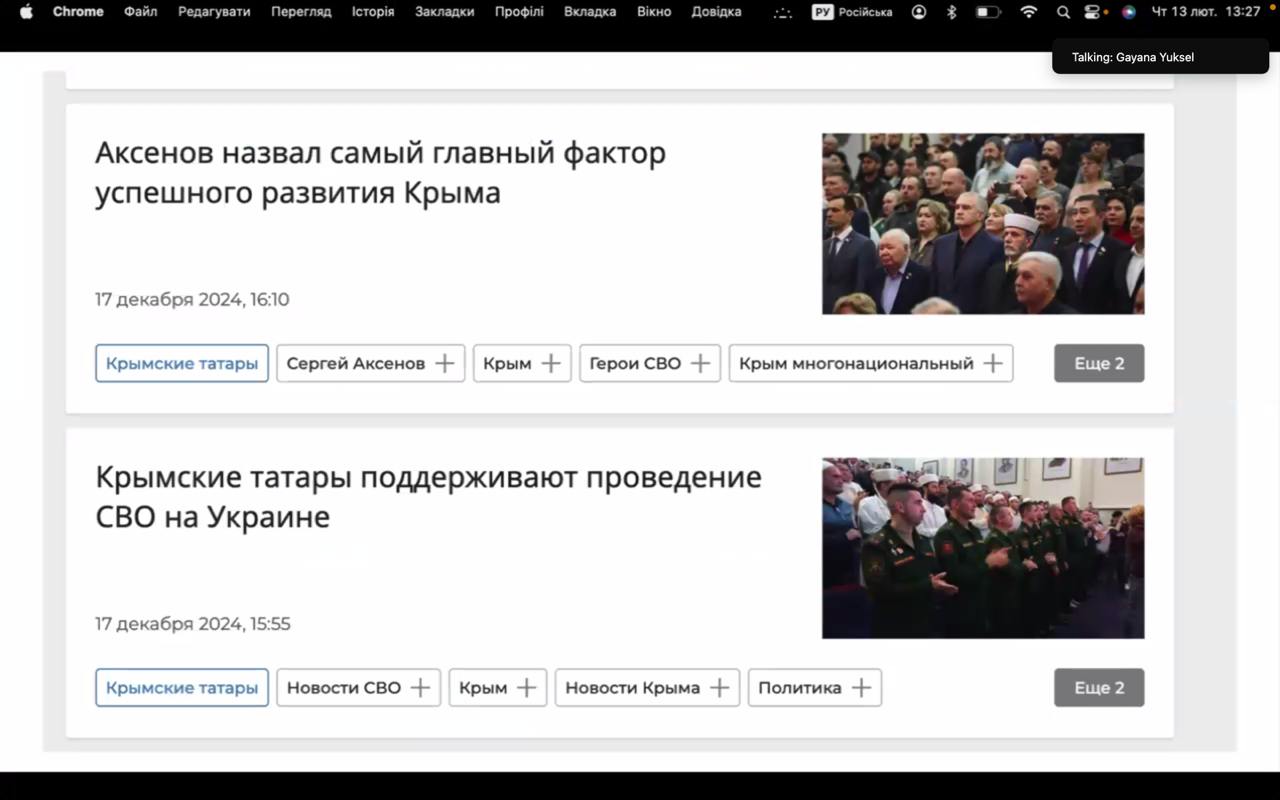Click the Talking: Gayana Yuksel notification

tap(1160, 57)
